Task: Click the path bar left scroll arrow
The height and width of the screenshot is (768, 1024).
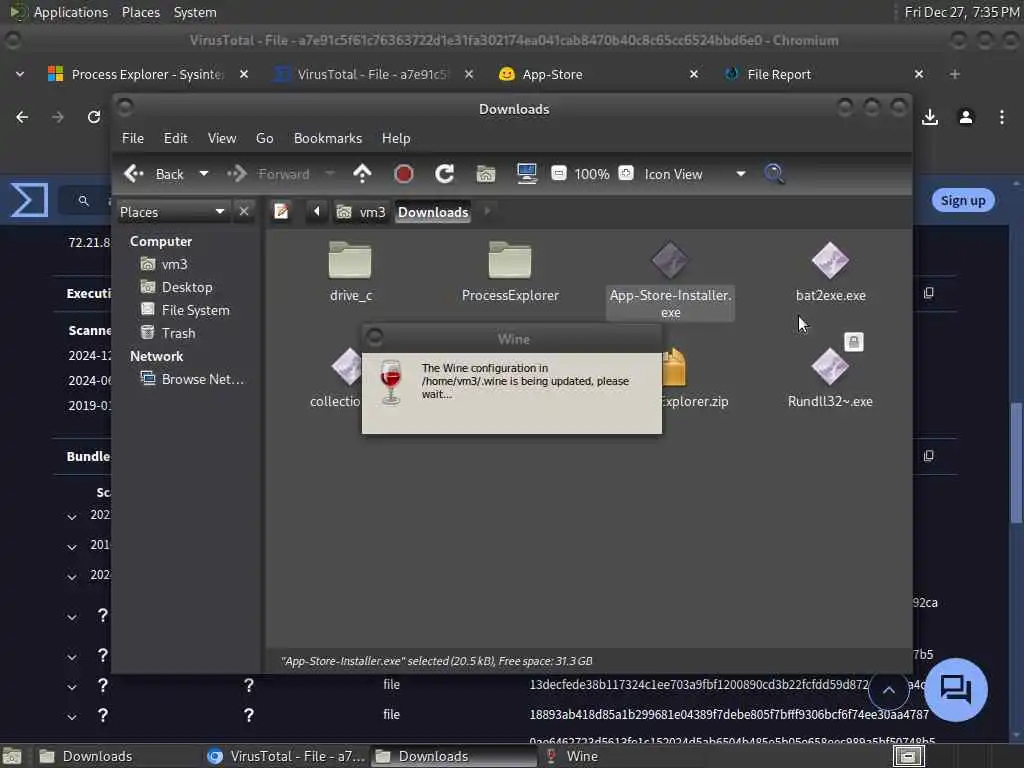Action: 317,212
